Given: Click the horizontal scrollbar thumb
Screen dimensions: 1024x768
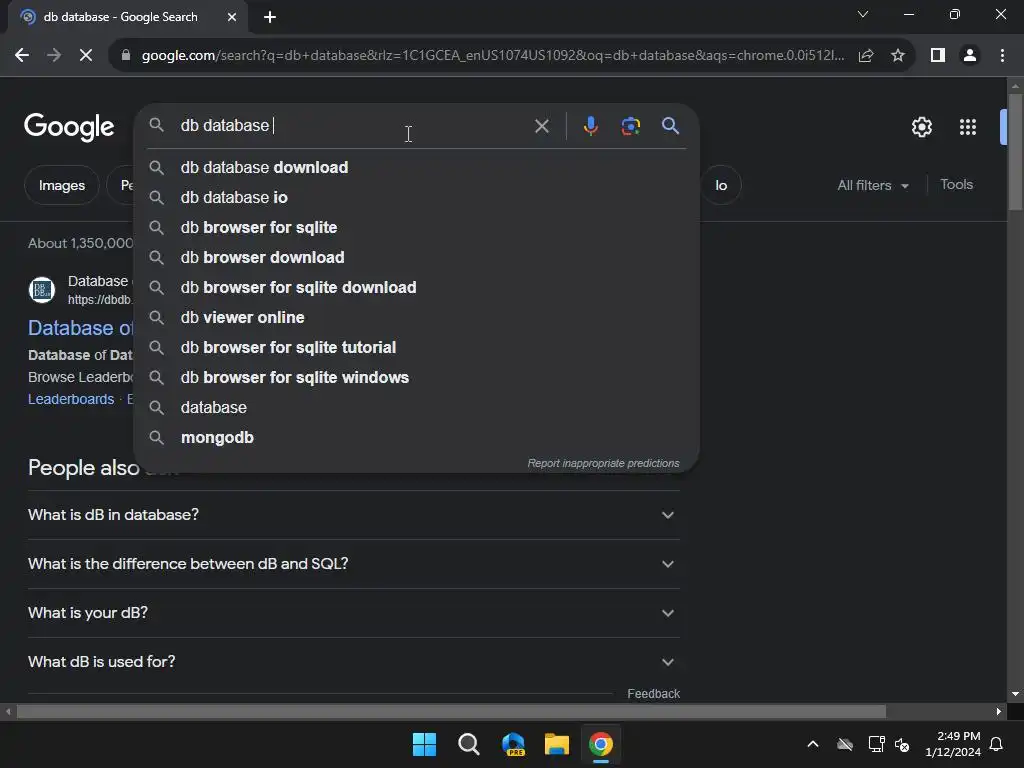Looking at the screenshot, I should coord(451,711).
